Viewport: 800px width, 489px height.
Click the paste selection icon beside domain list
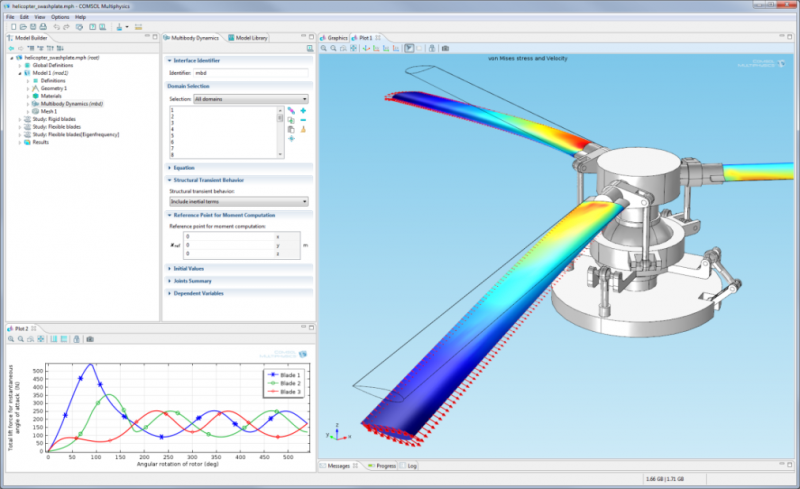click(x=291, y=129)
